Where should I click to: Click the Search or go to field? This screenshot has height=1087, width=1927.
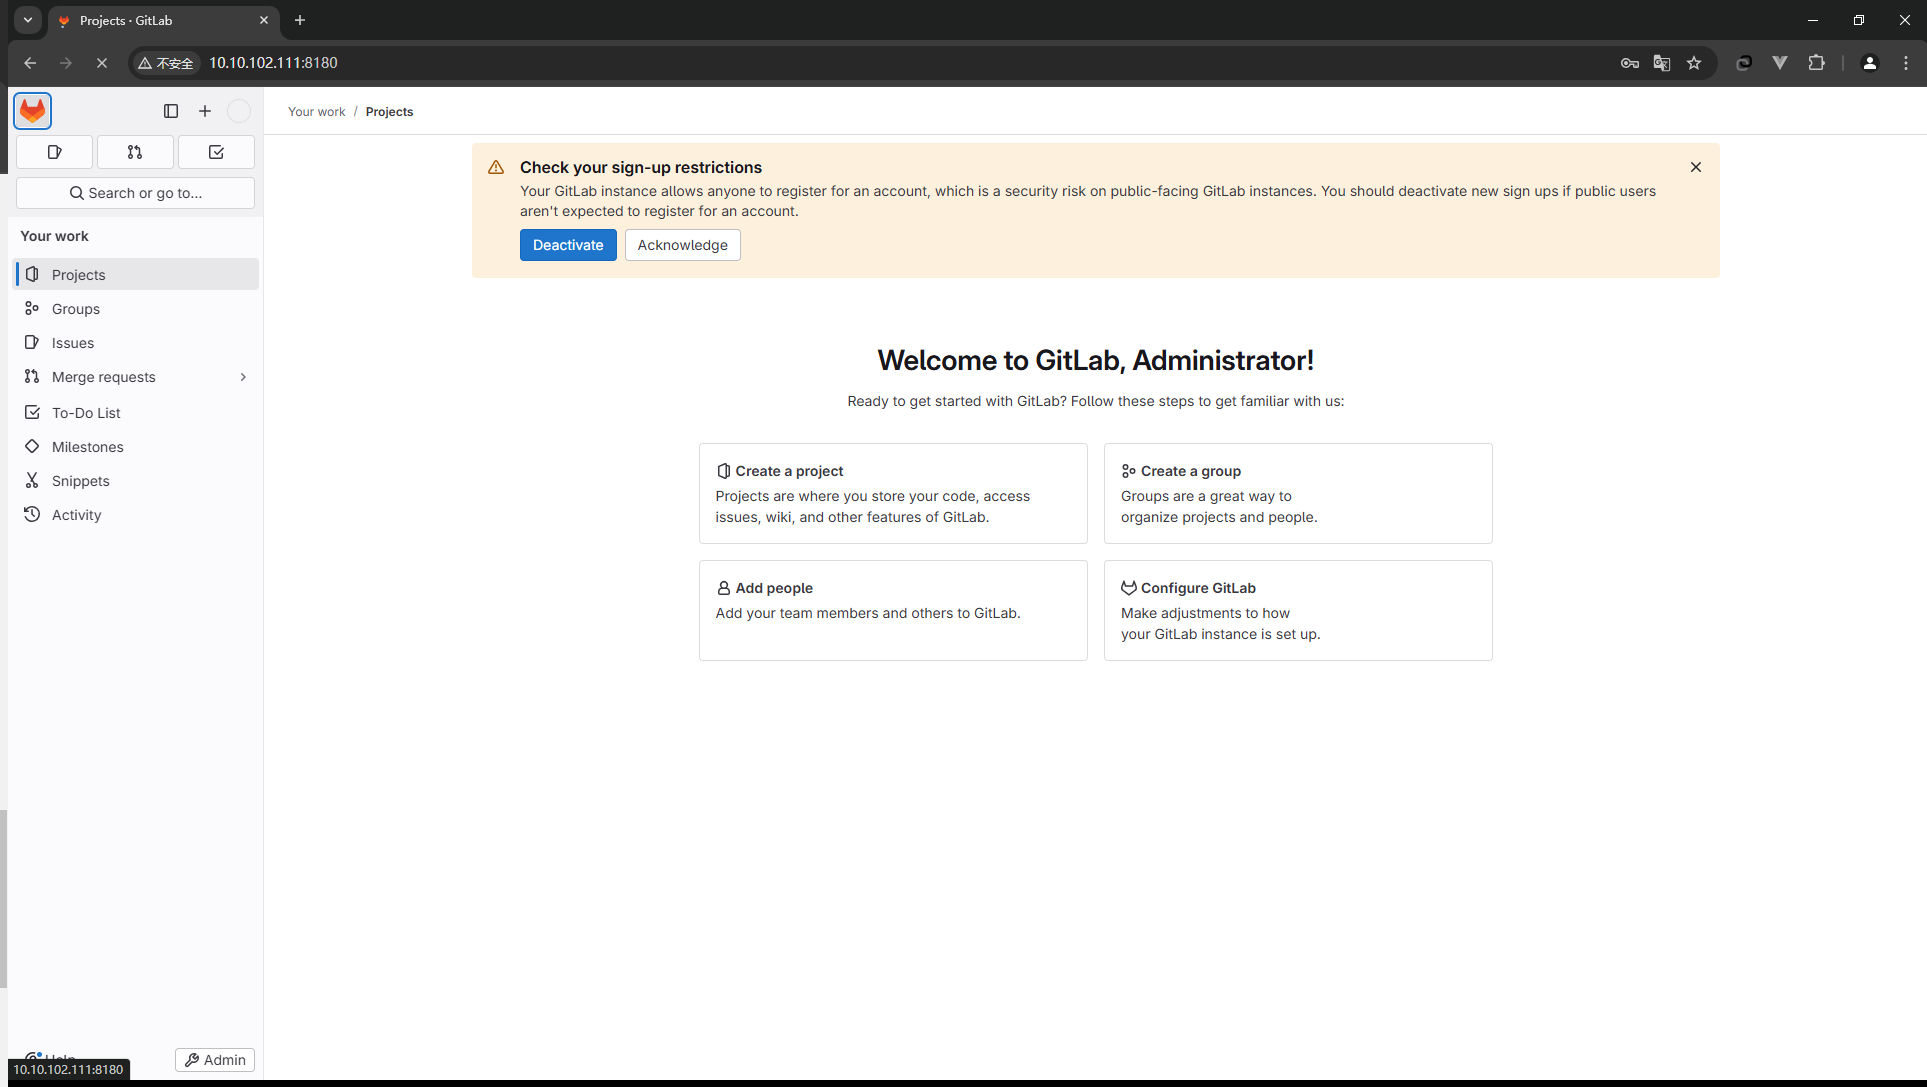[135, 193]
